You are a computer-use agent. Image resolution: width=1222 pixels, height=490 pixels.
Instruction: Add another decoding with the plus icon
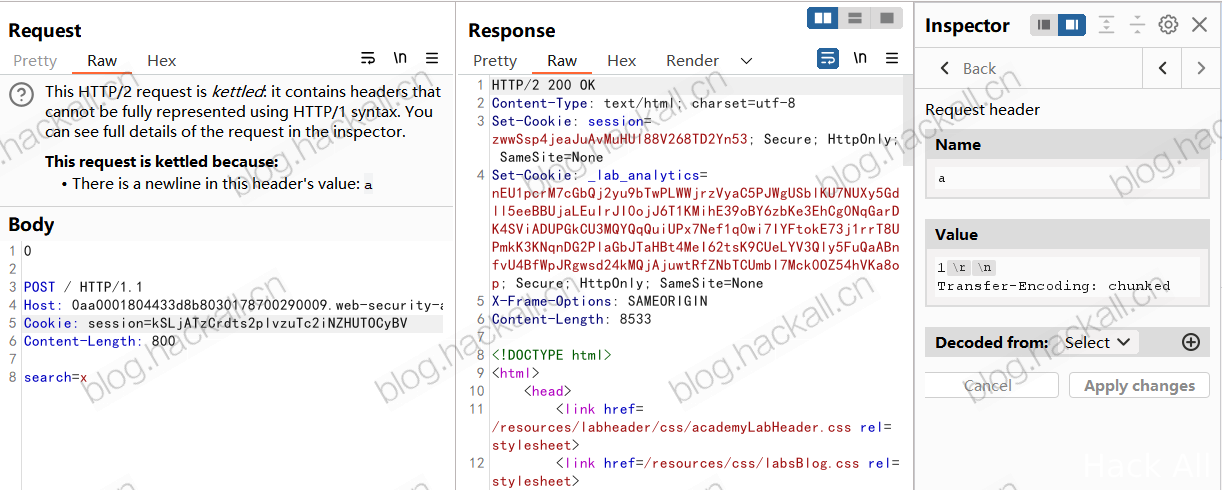tap(1190, 342)
